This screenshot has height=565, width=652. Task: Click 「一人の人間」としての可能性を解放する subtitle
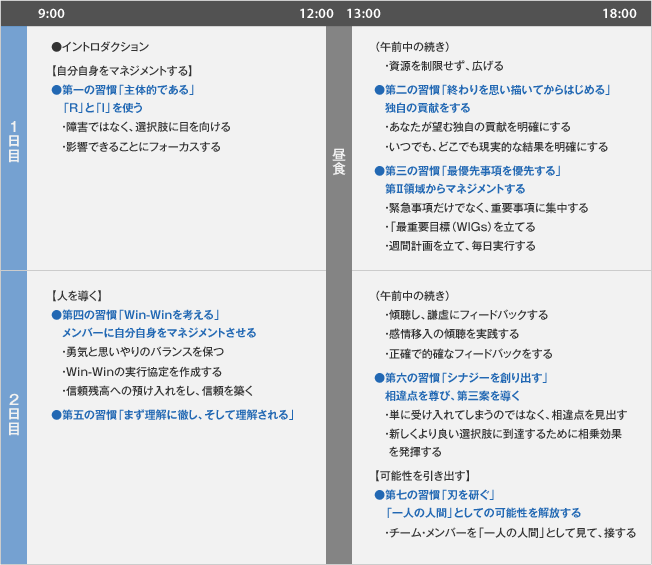[483, 513]
